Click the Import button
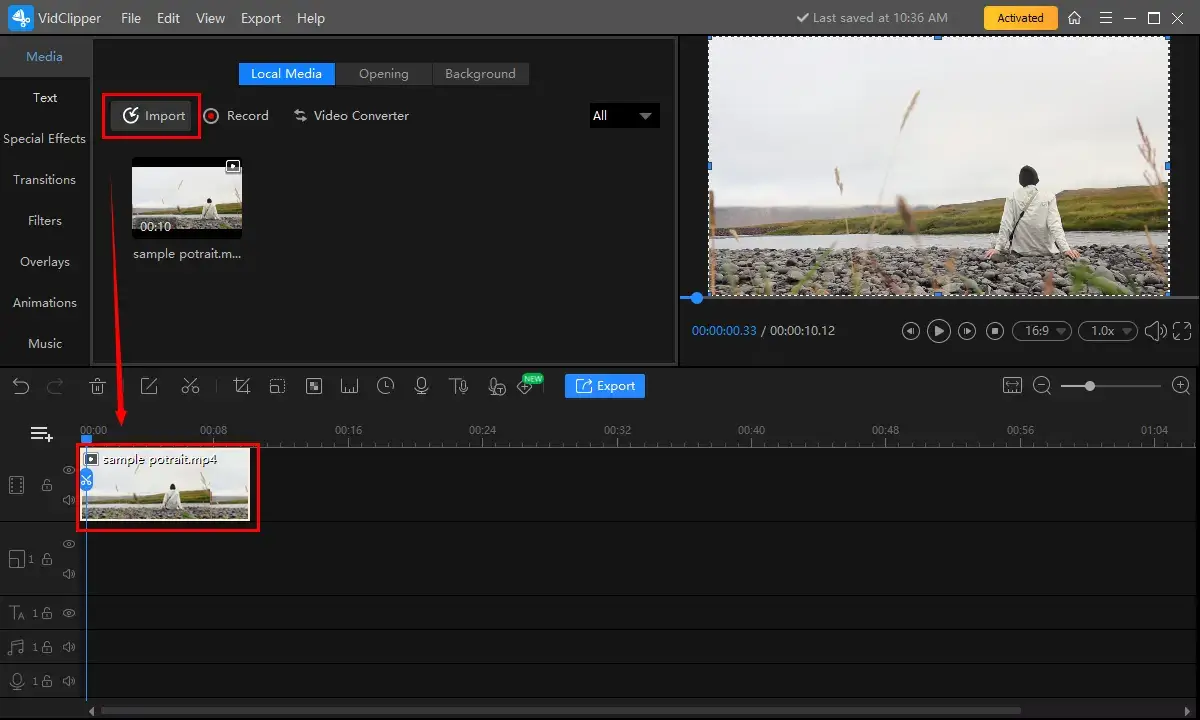This screenshot has width=1200, height=720. coord(152,116)
